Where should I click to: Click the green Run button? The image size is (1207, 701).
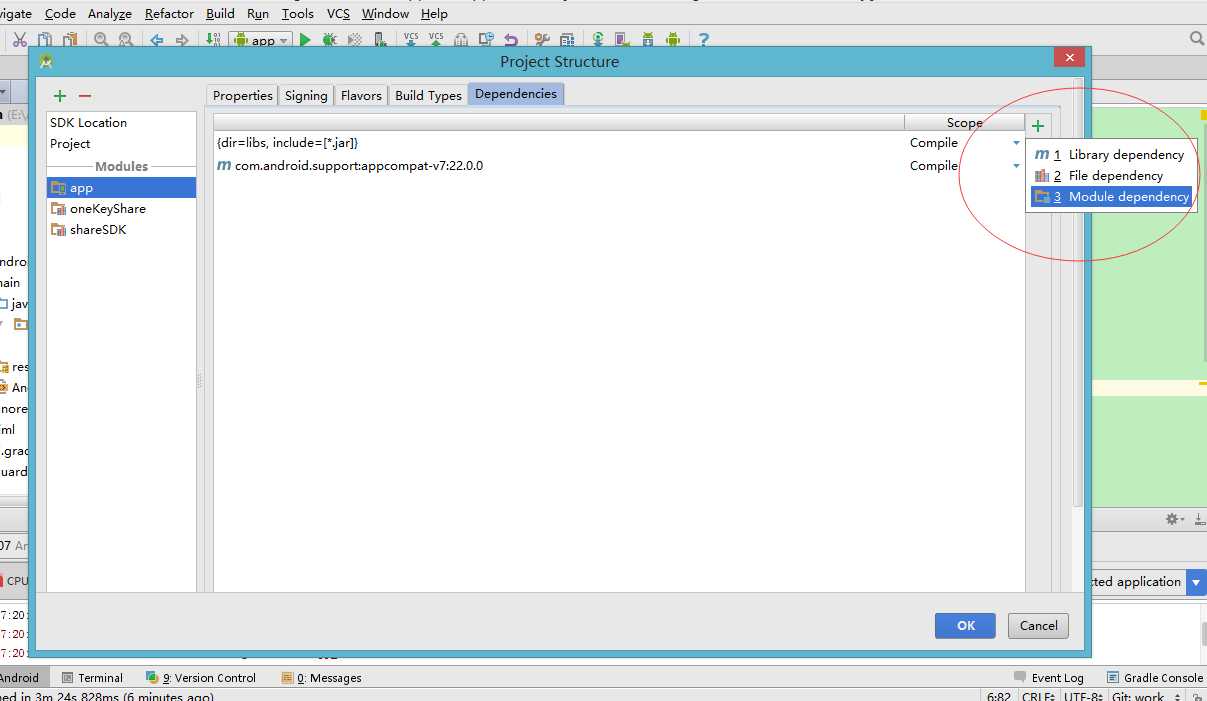[305, 40]
